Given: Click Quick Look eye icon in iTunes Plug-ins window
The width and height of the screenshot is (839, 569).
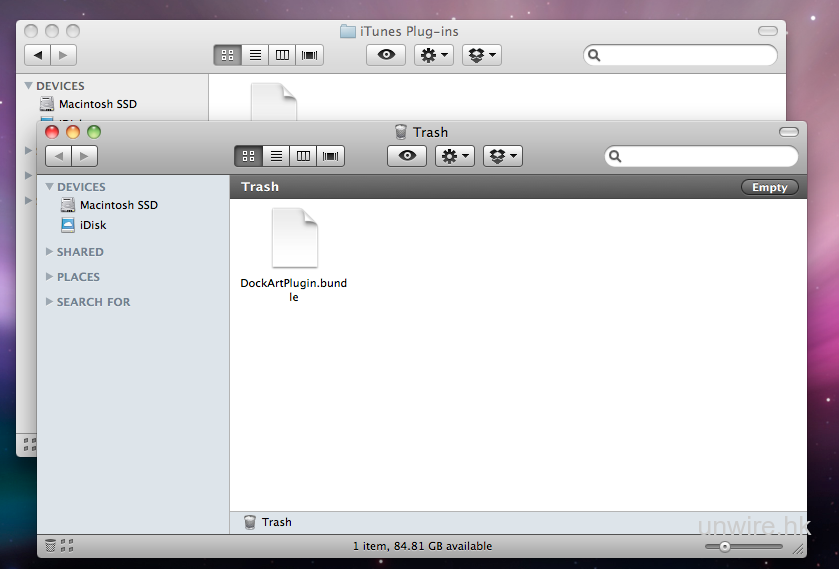Looking at the screenshot, I should click(x=386, y=55).
